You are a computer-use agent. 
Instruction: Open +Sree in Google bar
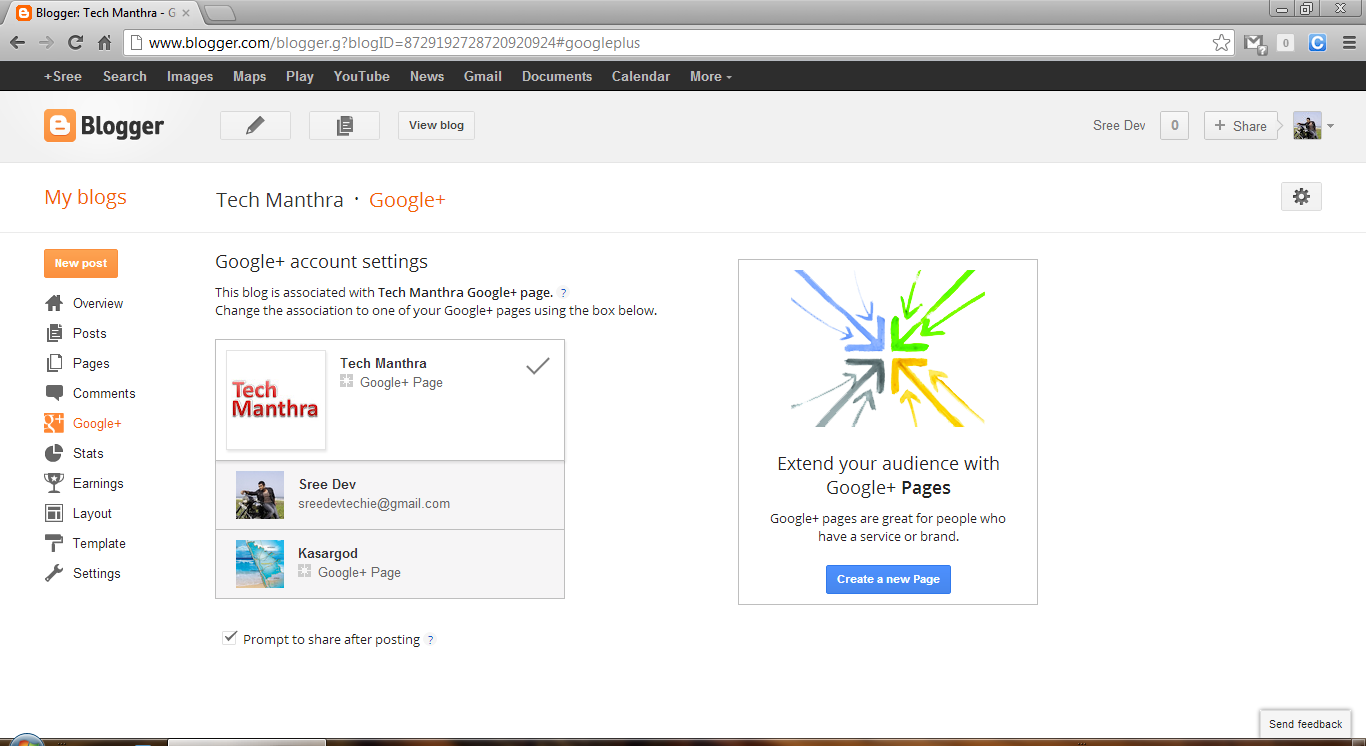click(x=63, y=76)
